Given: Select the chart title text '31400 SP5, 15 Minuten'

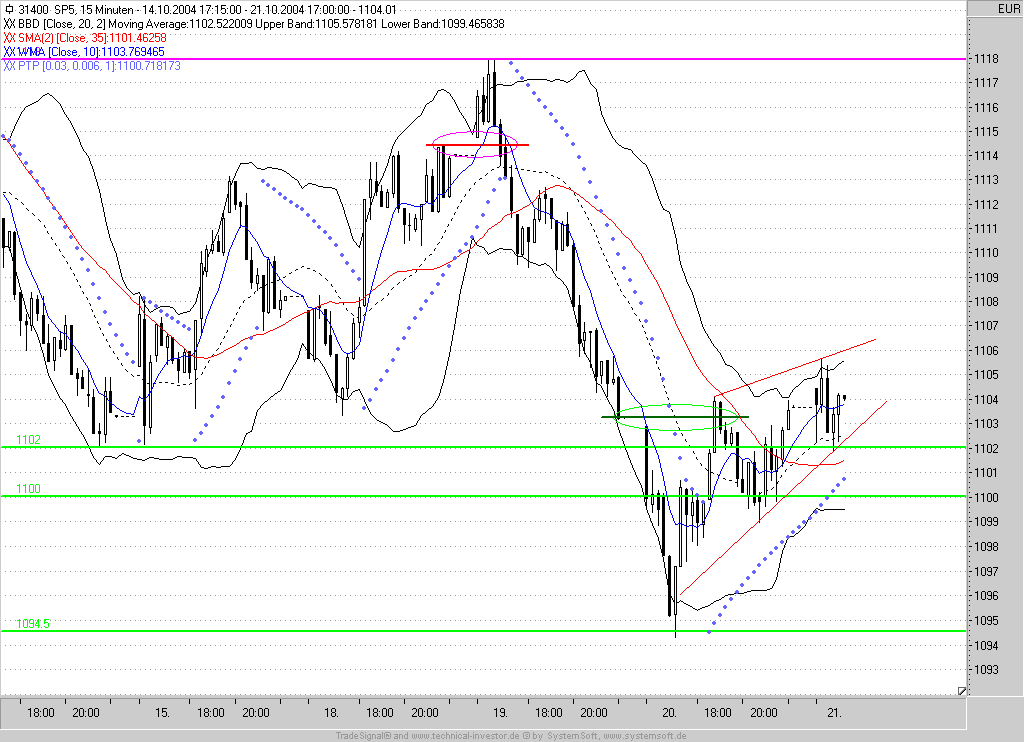Looking at the screenshot, I should [76, 10].
